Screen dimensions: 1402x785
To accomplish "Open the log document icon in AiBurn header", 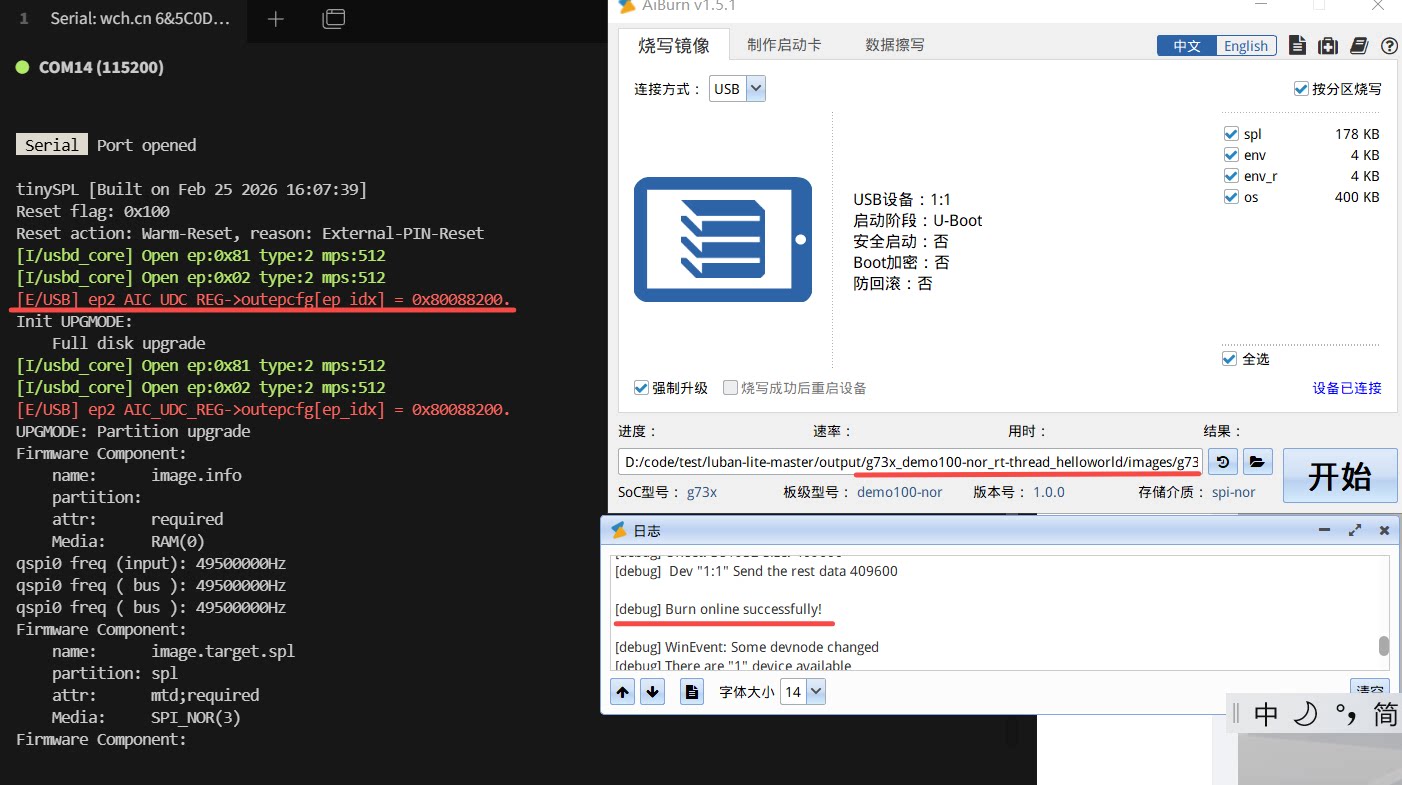I will click(1297, 45).
